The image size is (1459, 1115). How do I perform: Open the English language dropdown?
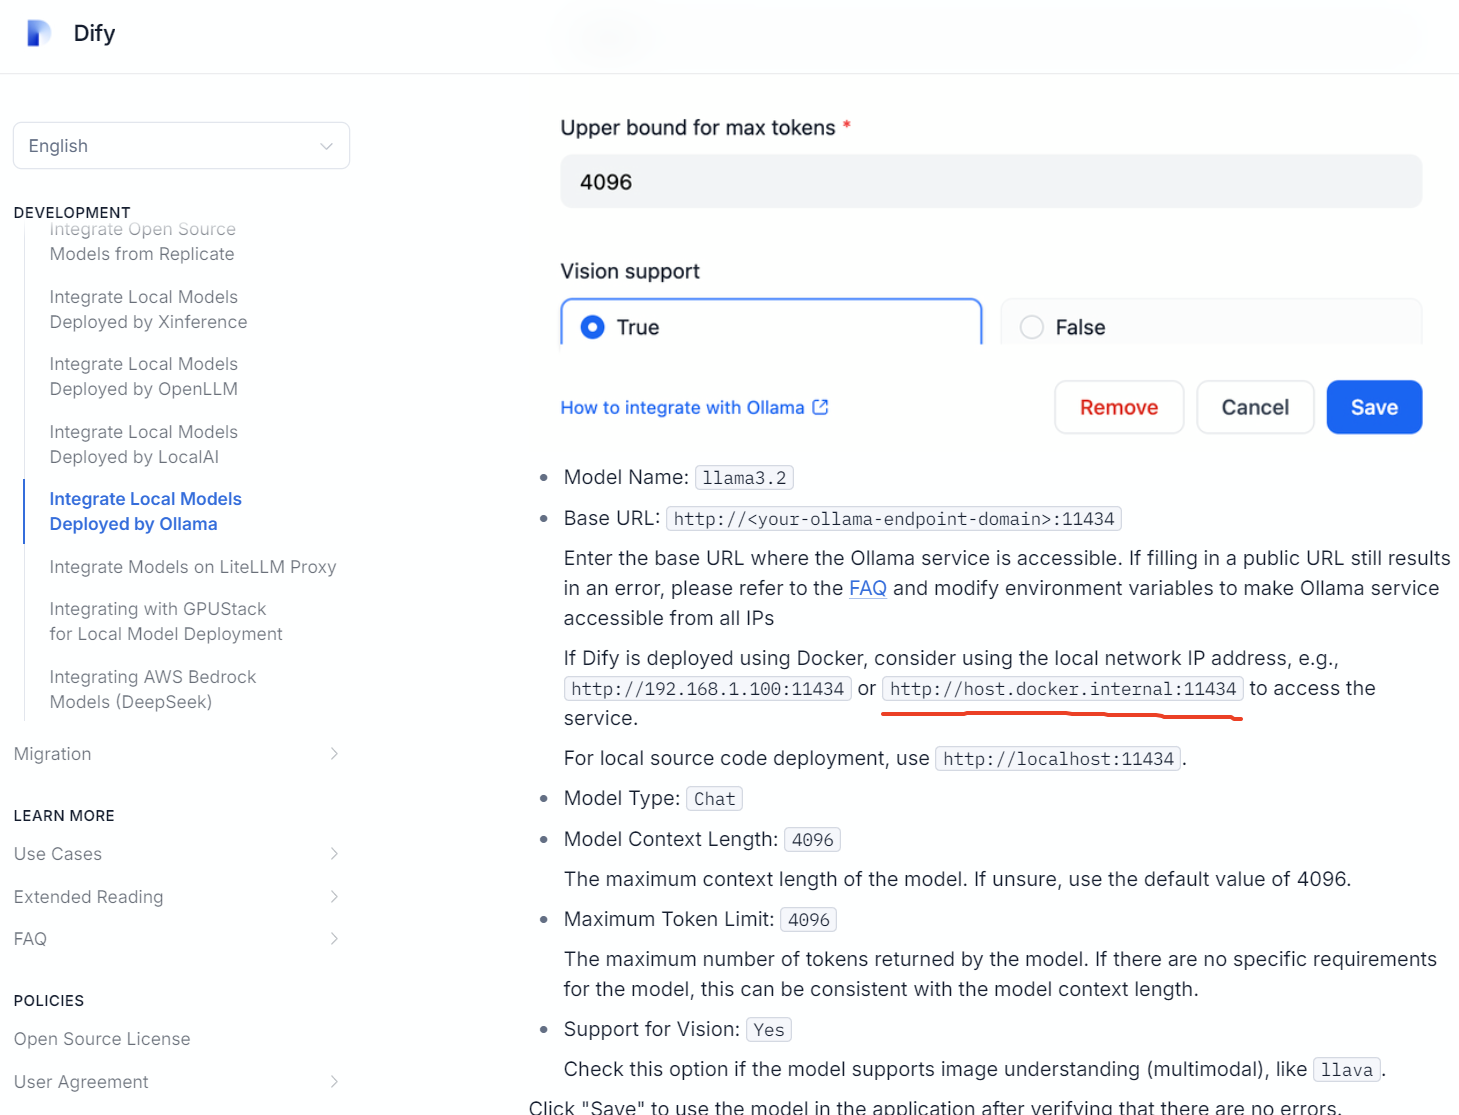[x=181, y=146]
